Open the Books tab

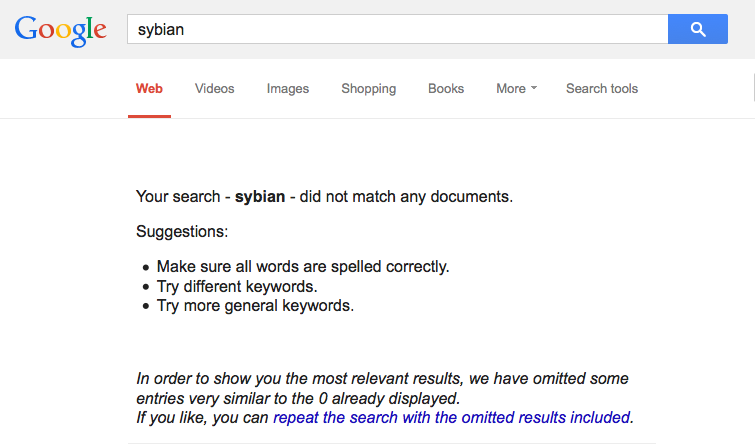(x=446, y=89)
